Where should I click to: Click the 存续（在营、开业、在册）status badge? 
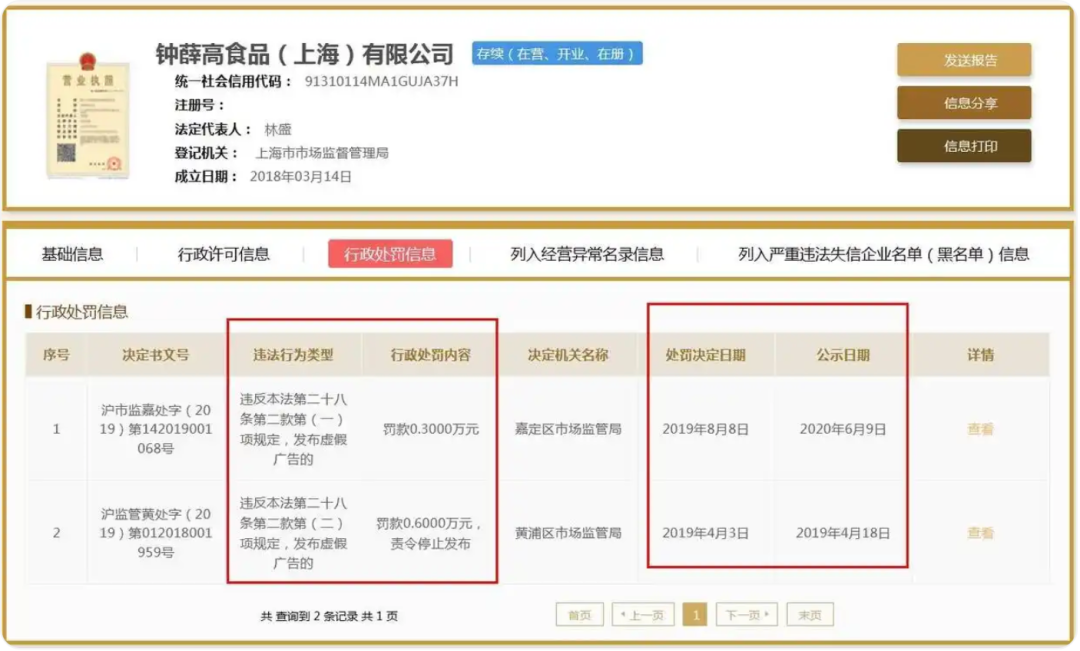[x=557, y=53]
